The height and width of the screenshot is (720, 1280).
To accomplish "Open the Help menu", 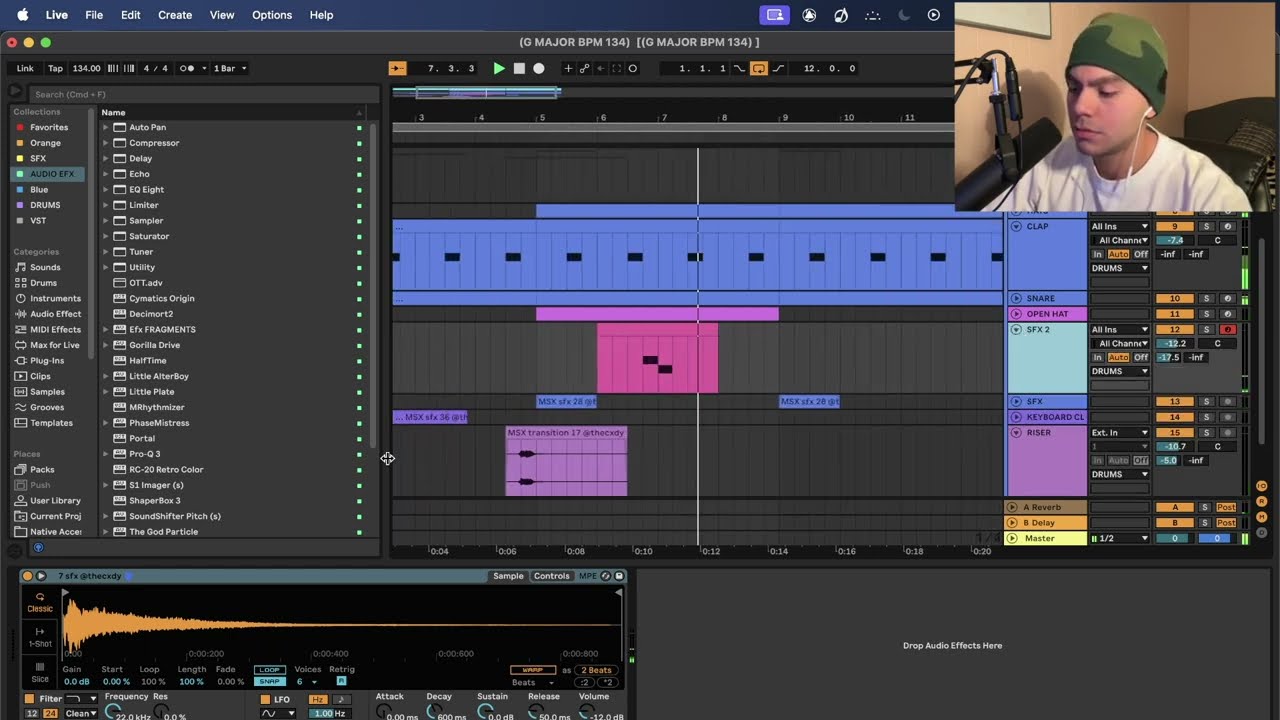I will pyautogui.click(x=321, y=15).
